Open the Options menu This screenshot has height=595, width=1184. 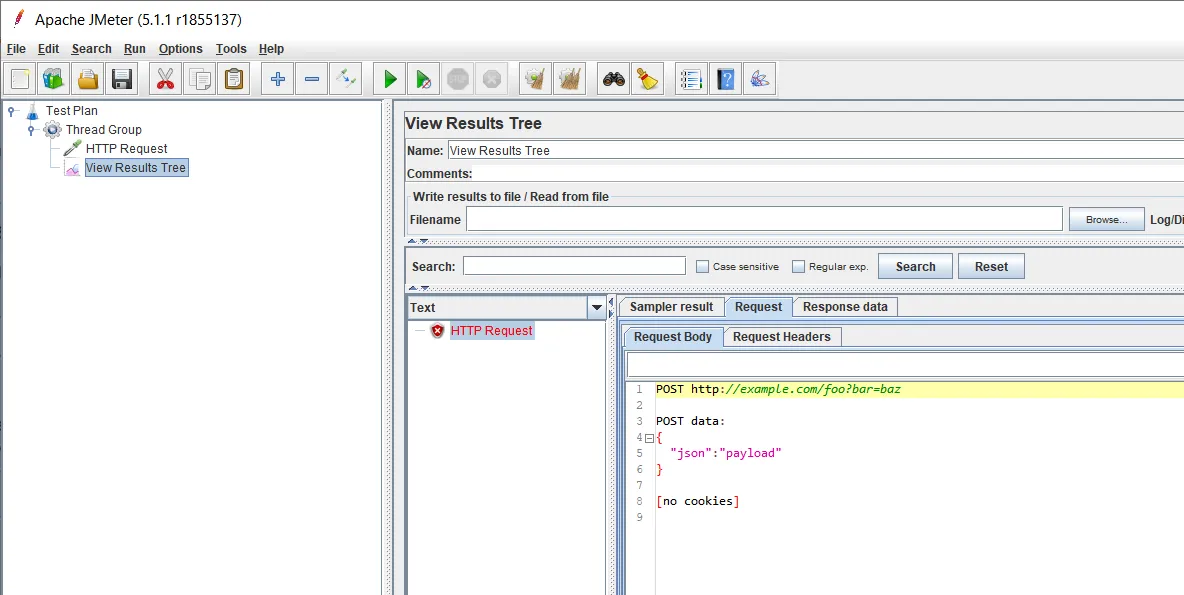(180, 49)
